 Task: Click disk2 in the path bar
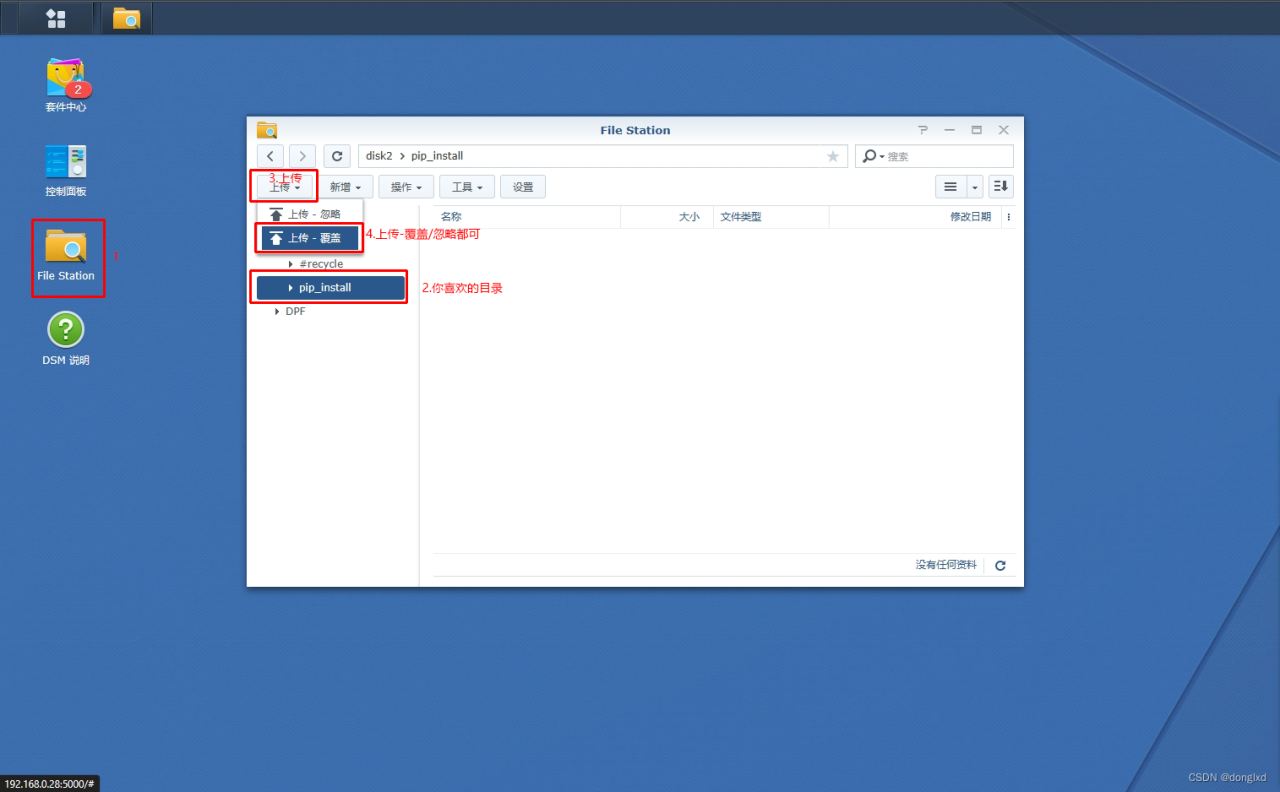click(x=379, y=156)
